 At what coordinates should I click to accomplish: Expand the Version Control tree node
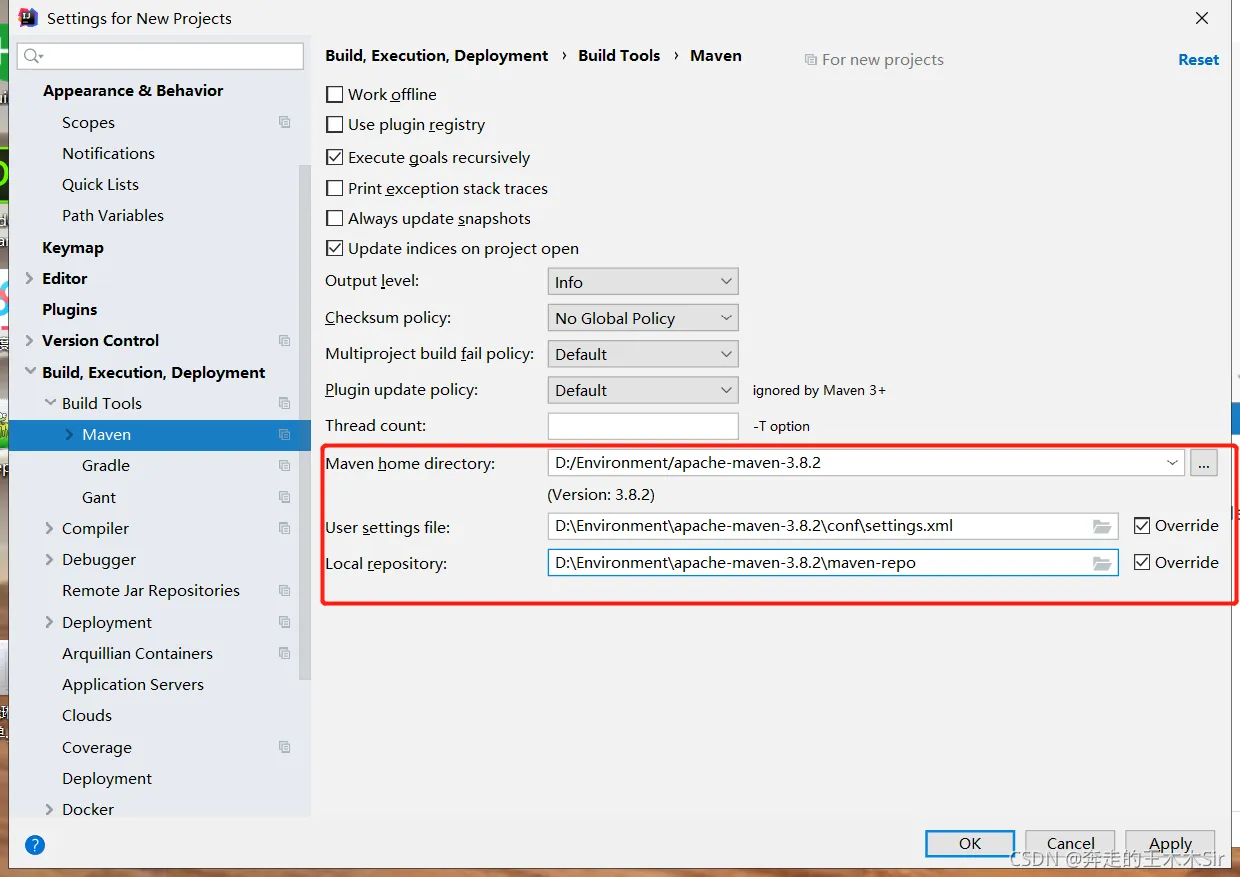tap(29, 340)
